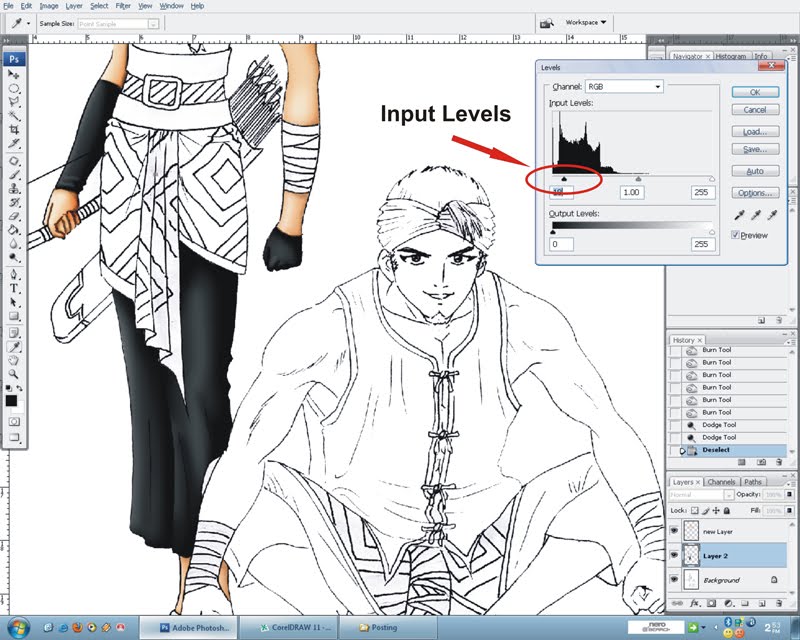
Task: Switch to the Channels tab
Action: coord(721,481)
